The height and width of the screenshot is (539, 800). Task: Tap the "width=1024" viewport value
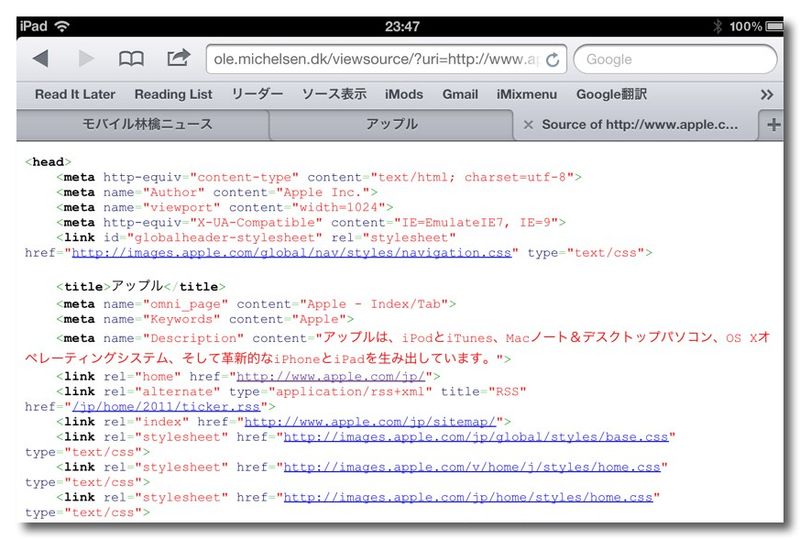point(338,207)
